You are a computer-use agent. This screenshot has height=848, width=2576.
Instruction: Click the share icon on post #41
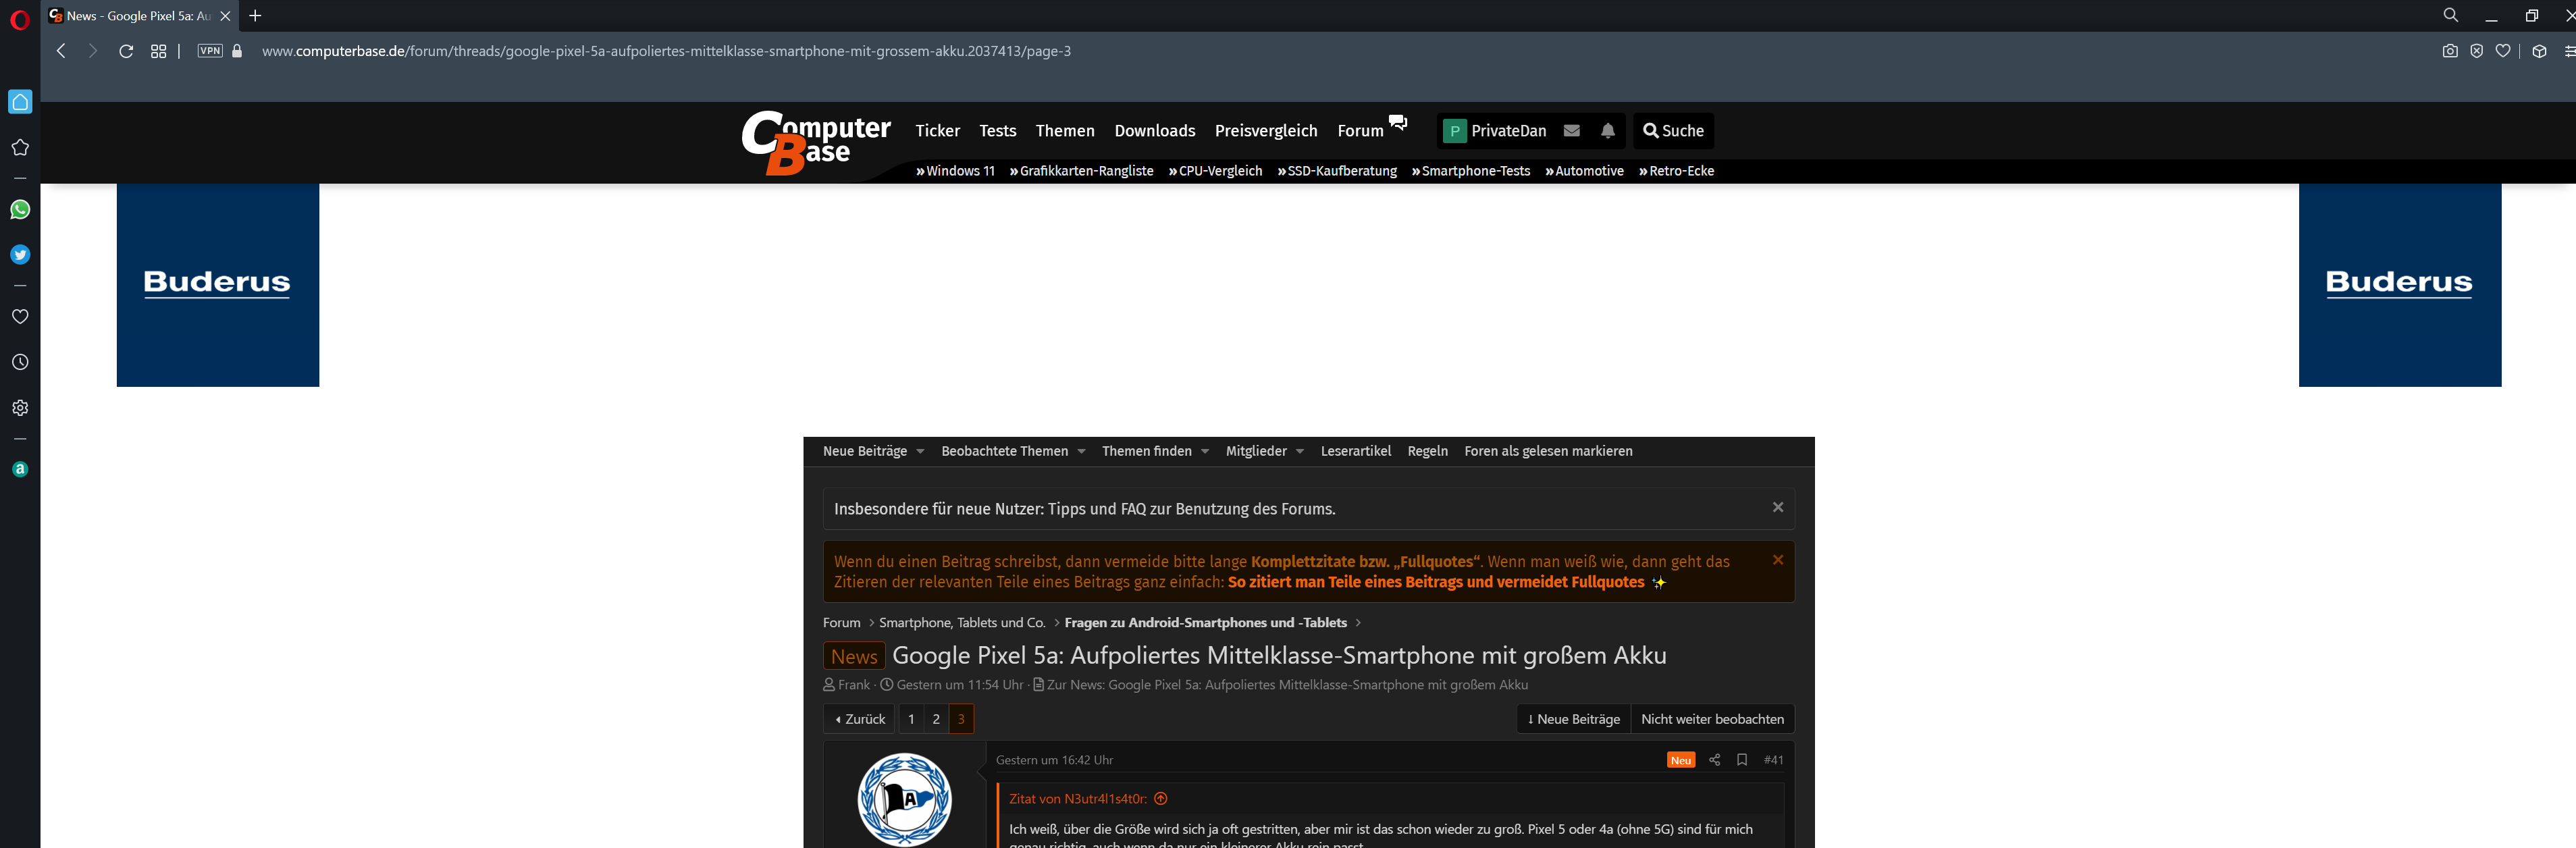tap(1714, 760)
